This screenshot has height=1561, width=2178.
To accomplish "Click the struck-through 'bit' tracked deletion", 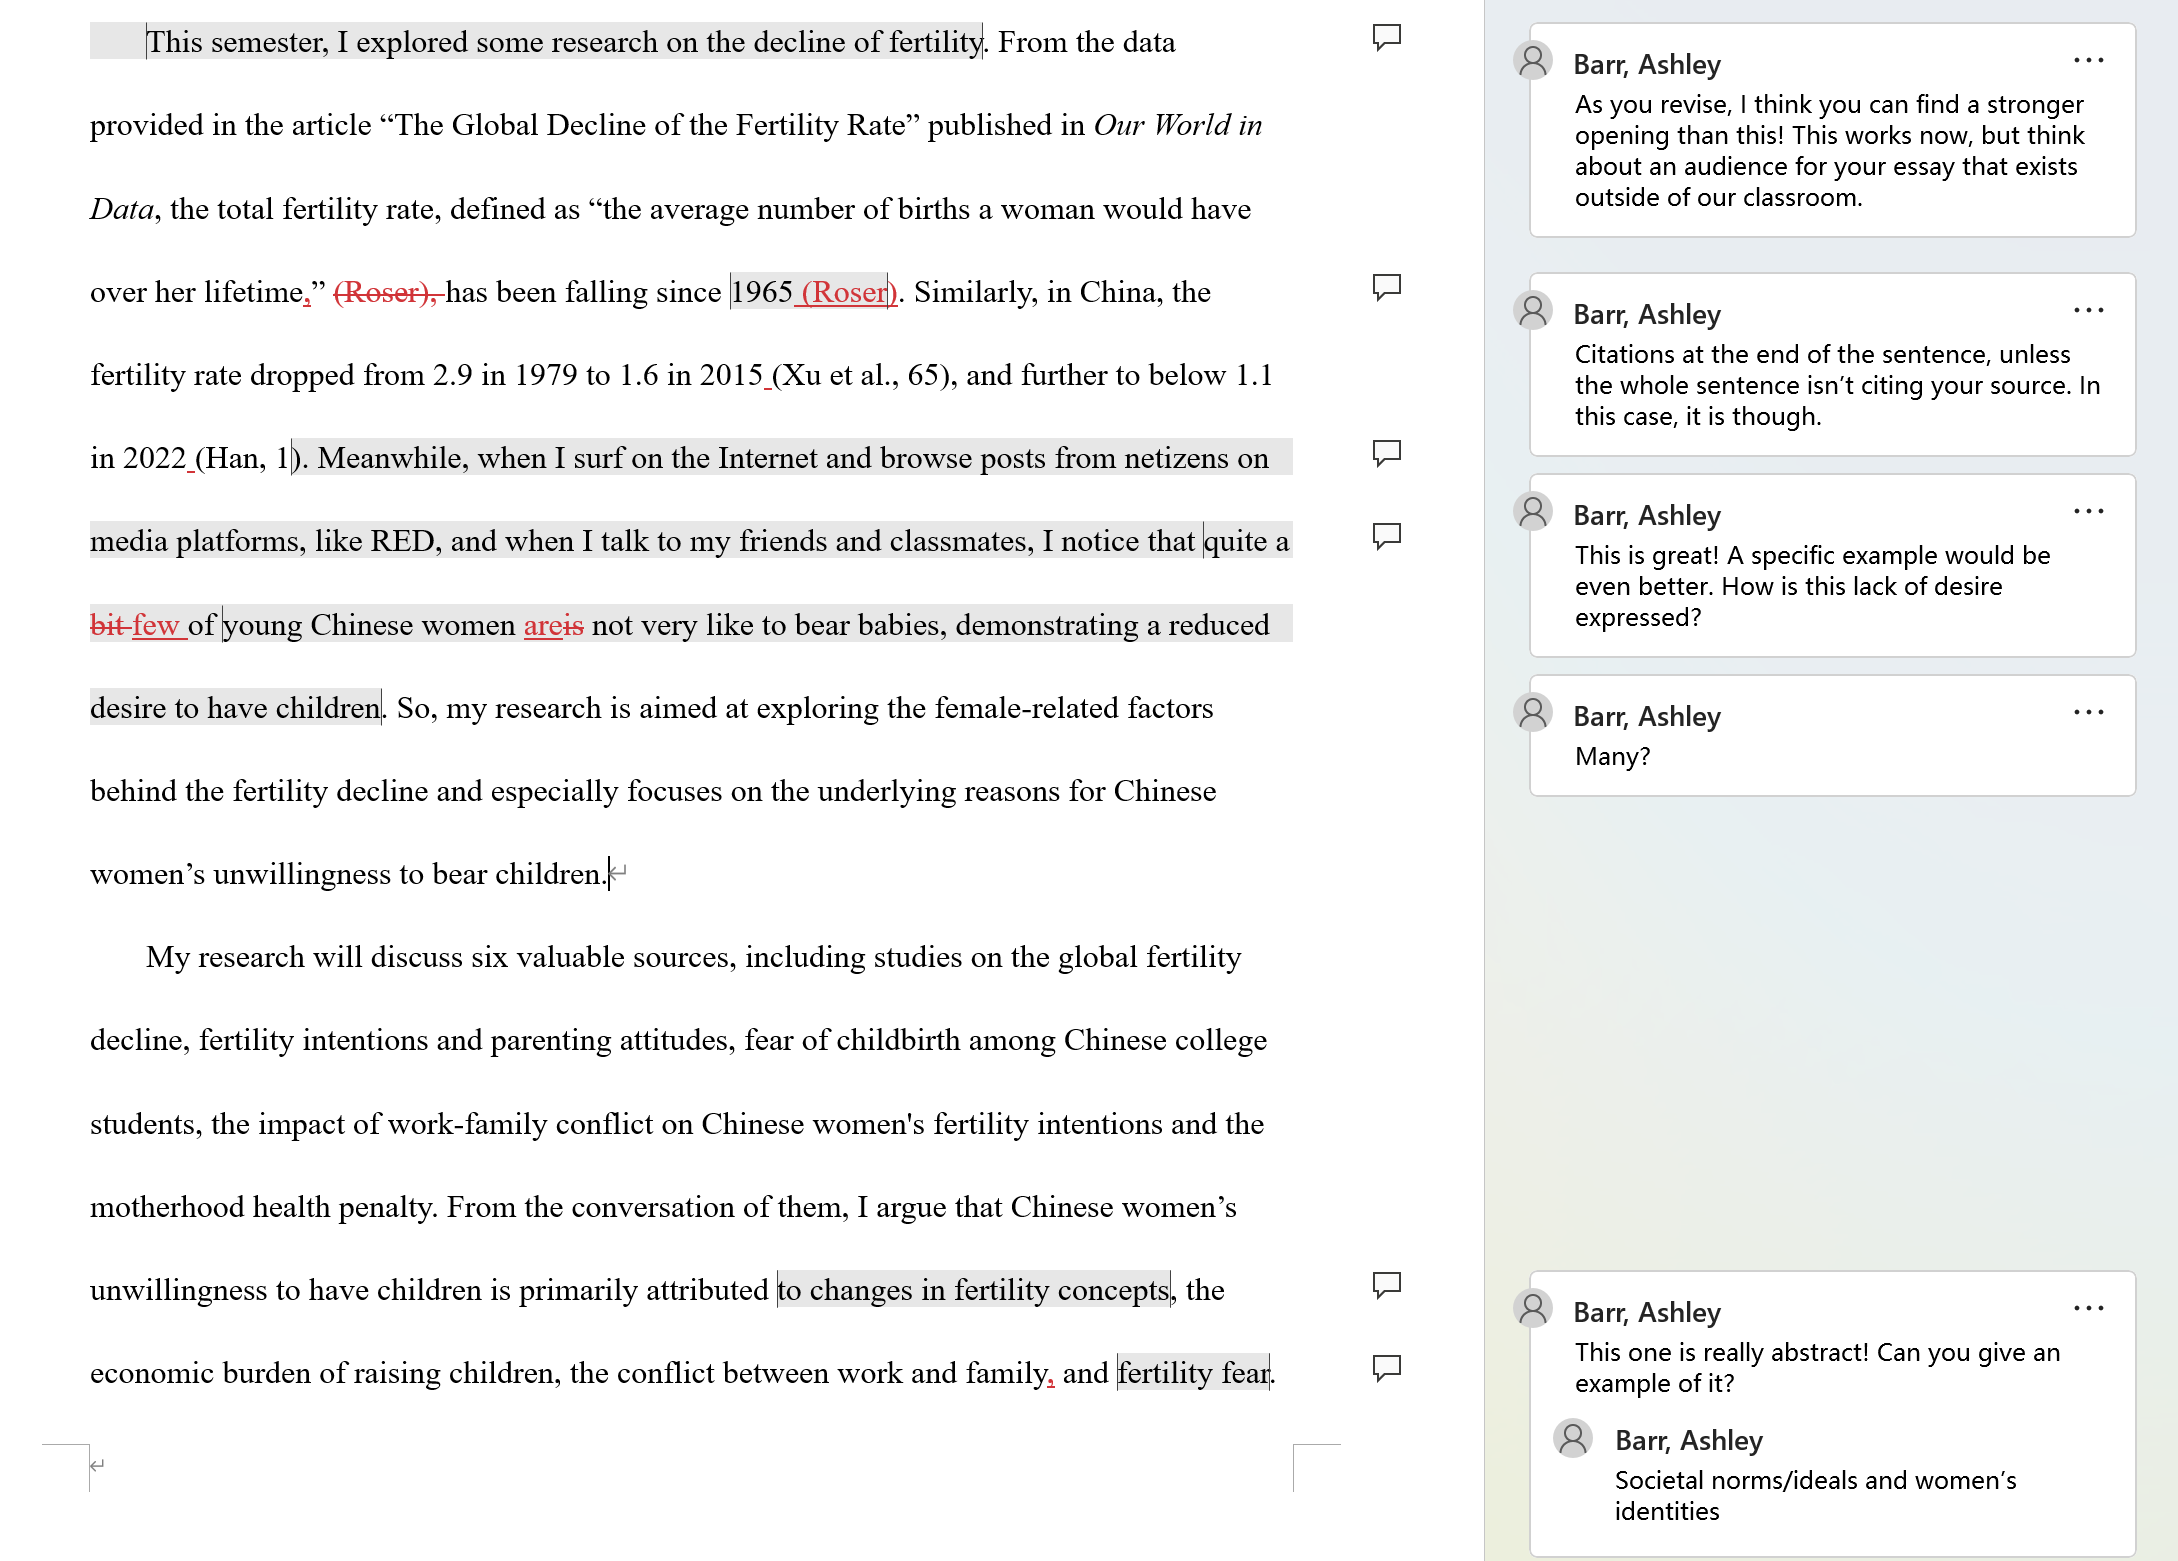I will click(106, 625).
